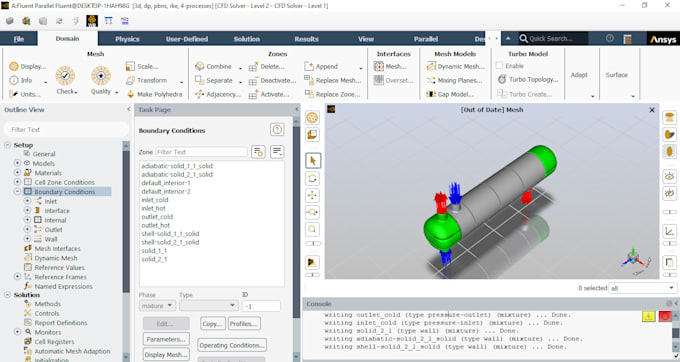Expand Cell Zone Conditions node
Screen dimensions: 680x362
click(x=17, y=182)
